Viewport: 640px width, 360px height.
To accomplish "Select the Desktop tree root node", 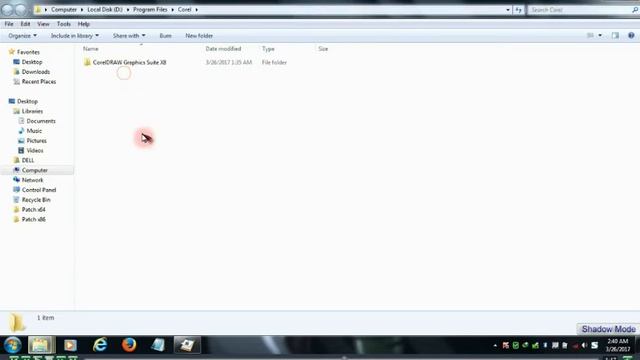I will [x=27, y=101].
